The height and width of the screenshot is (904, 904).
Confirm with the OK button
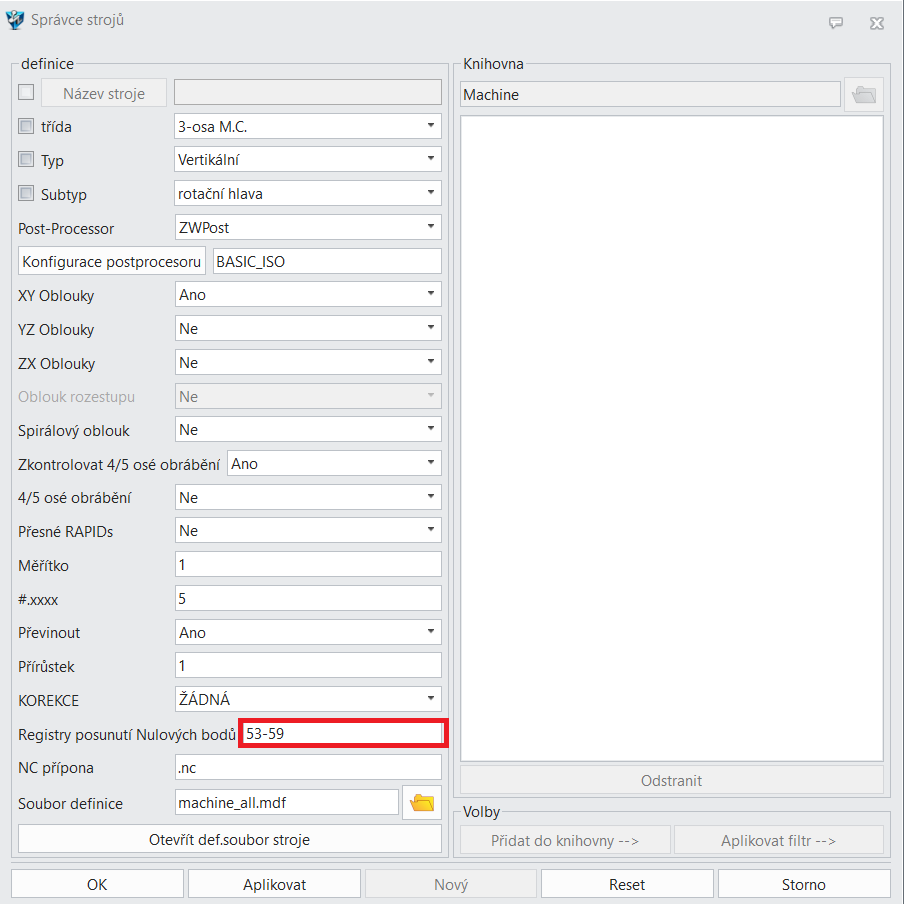point(97,884)
